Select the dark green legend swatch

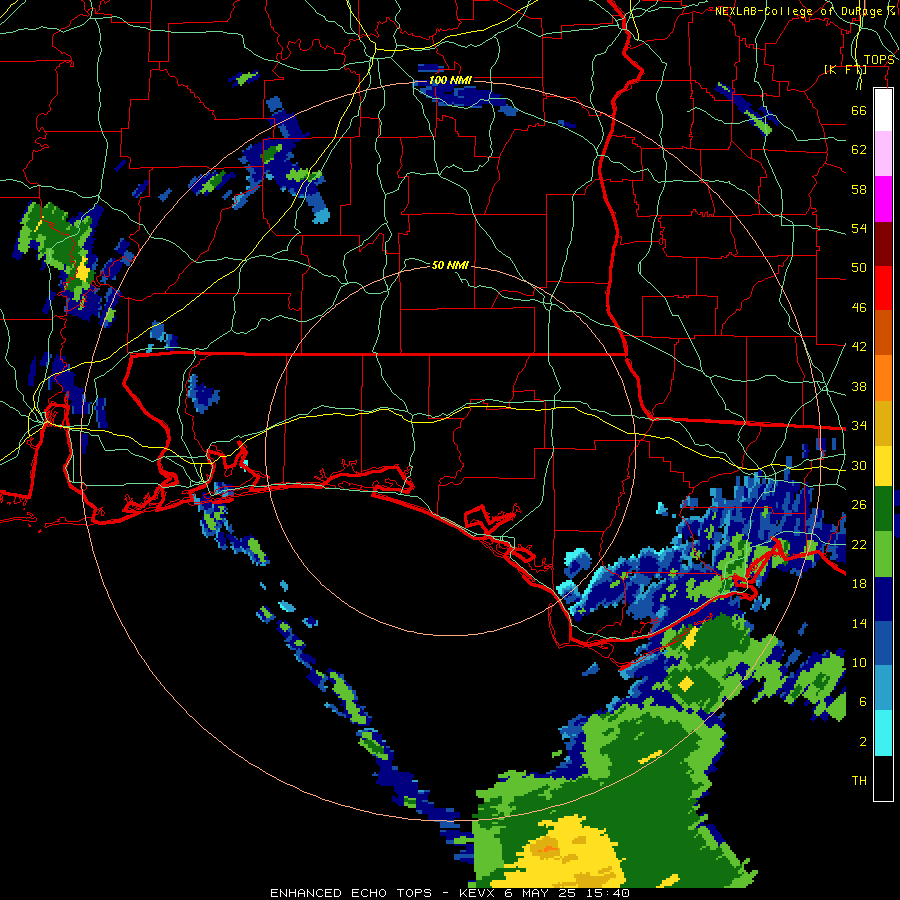pyautogui.click(x=883, y=509)
